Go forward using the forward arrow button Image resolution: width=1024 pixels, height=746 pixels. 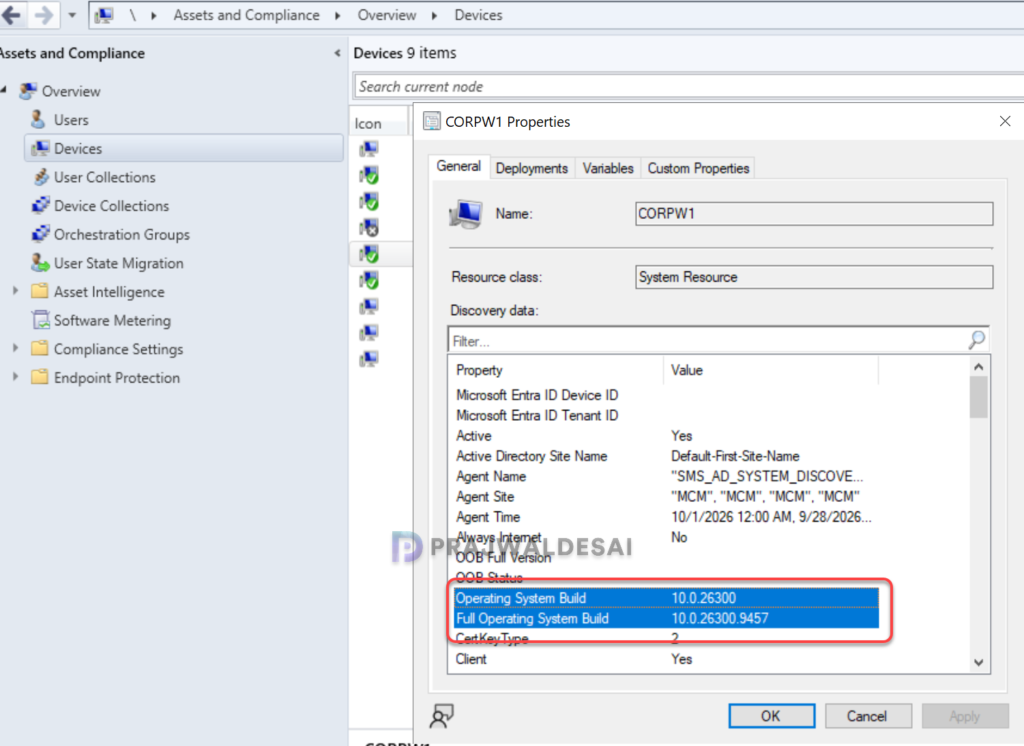point(43,14)
